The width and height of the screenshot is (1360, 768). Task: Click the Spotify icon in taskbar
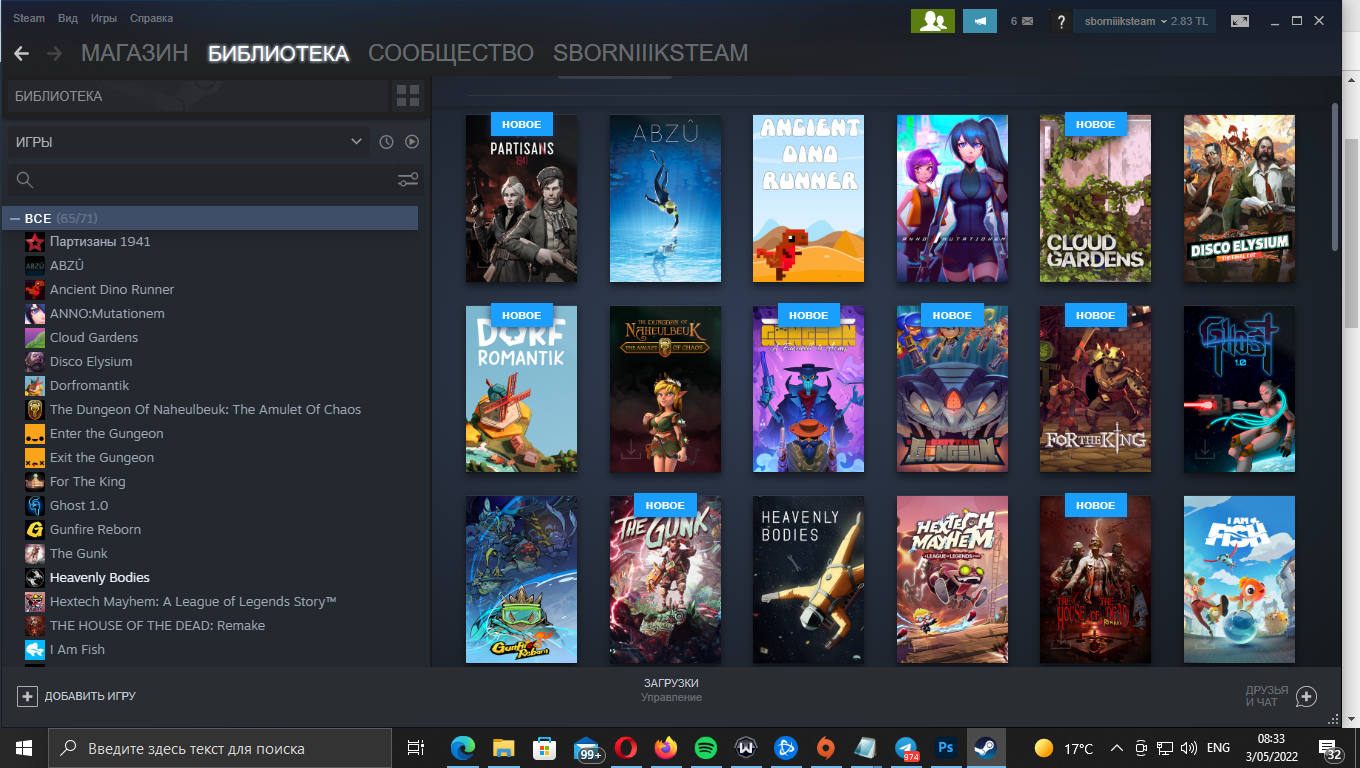click(x=705, y=748)
